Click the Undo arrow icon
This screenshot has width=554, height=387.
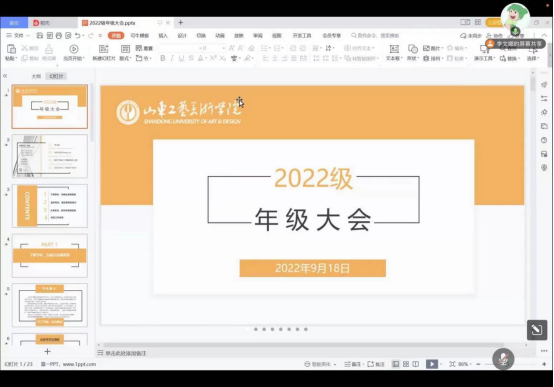77,35
